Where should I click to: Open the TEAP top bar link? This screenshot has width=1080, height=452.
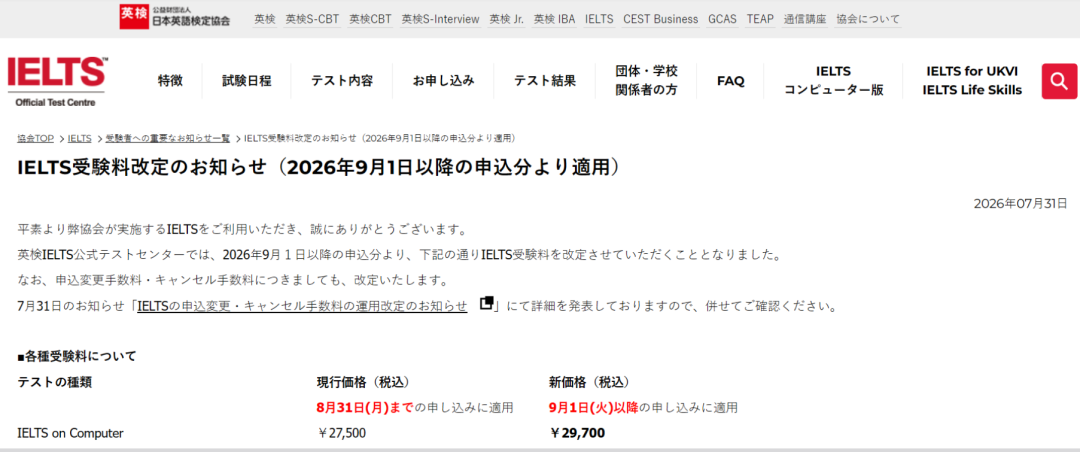(760, 19)
